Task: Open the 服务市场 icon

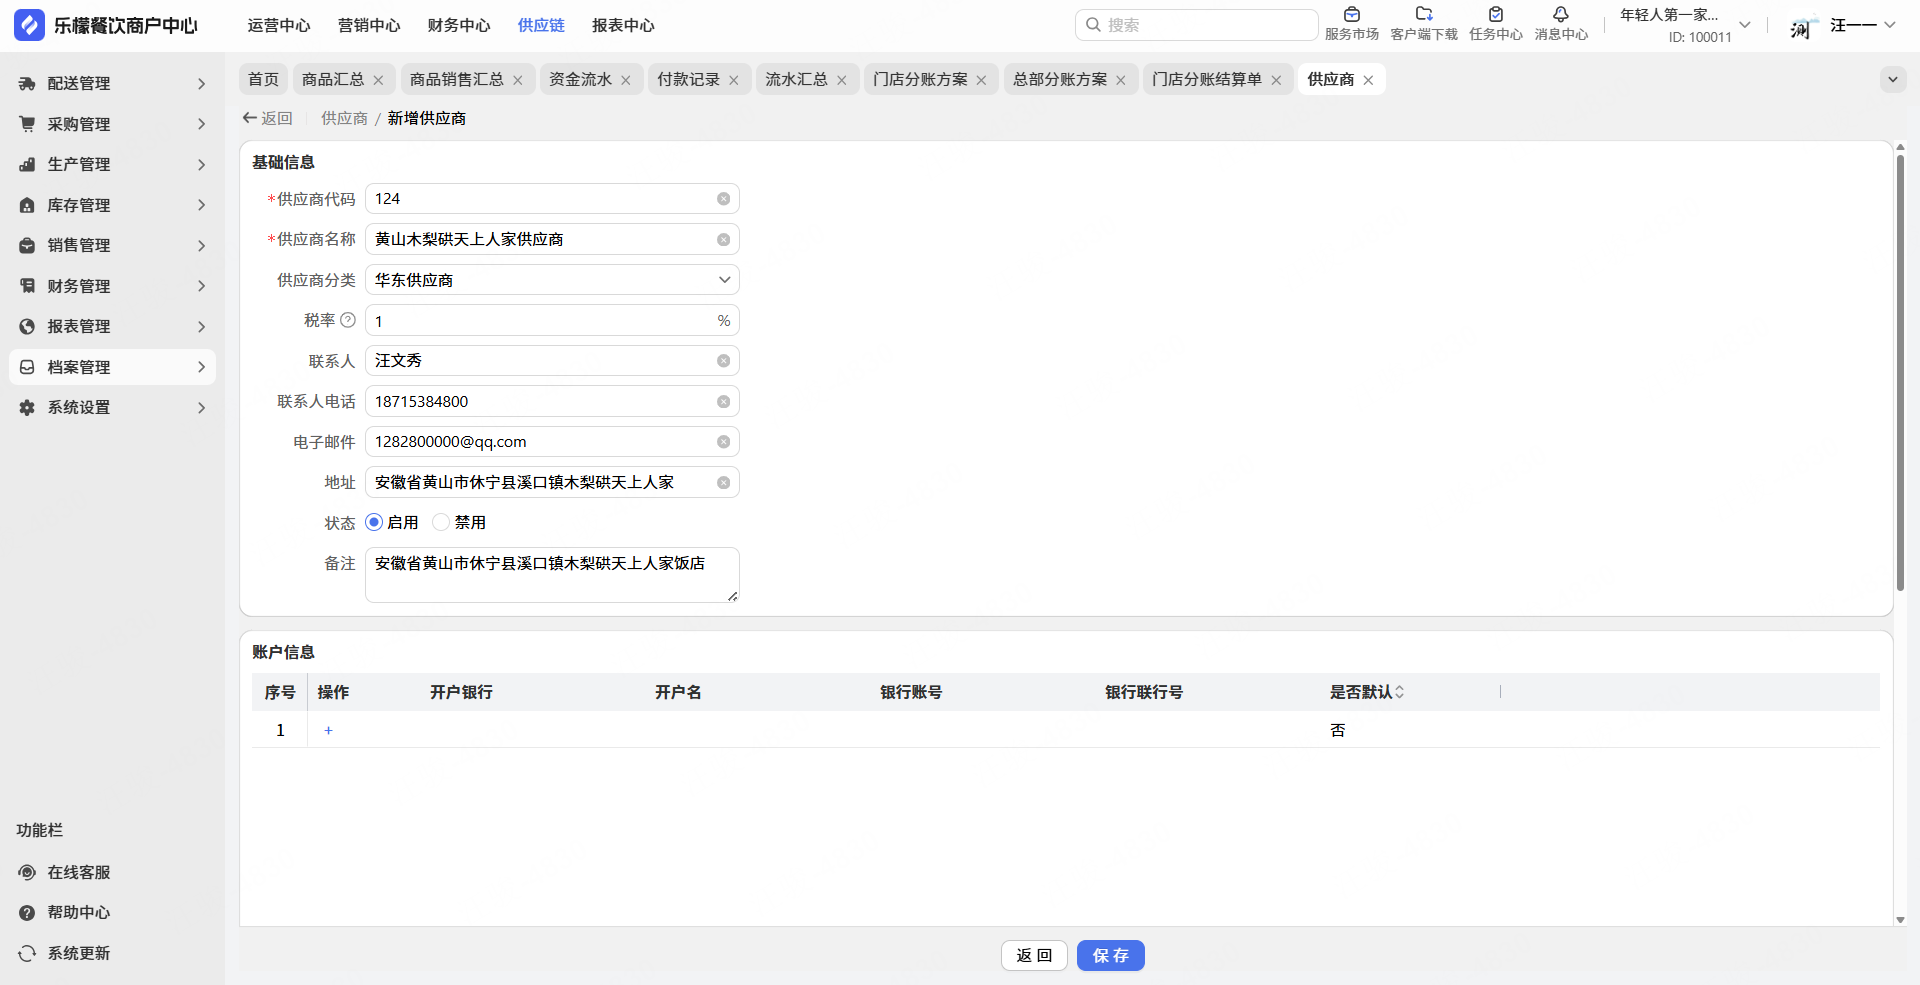Action: click(1352, 15)
